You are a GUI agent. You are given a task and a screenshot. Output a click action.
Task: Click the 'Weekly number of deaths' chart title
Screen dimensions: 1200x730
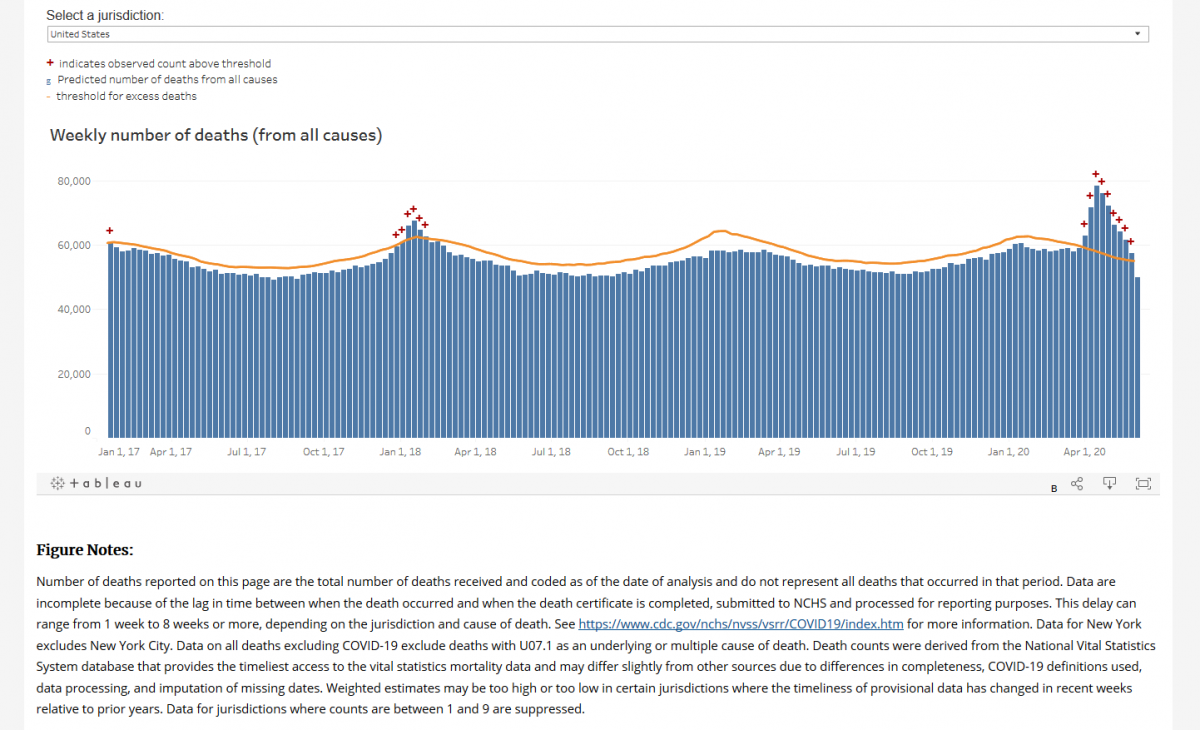[x=216, y=135]
